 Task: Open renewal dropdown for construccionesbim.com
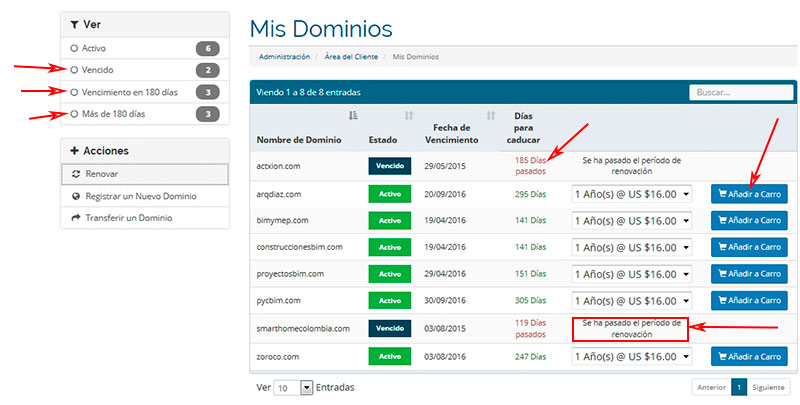tap(632, 247)
